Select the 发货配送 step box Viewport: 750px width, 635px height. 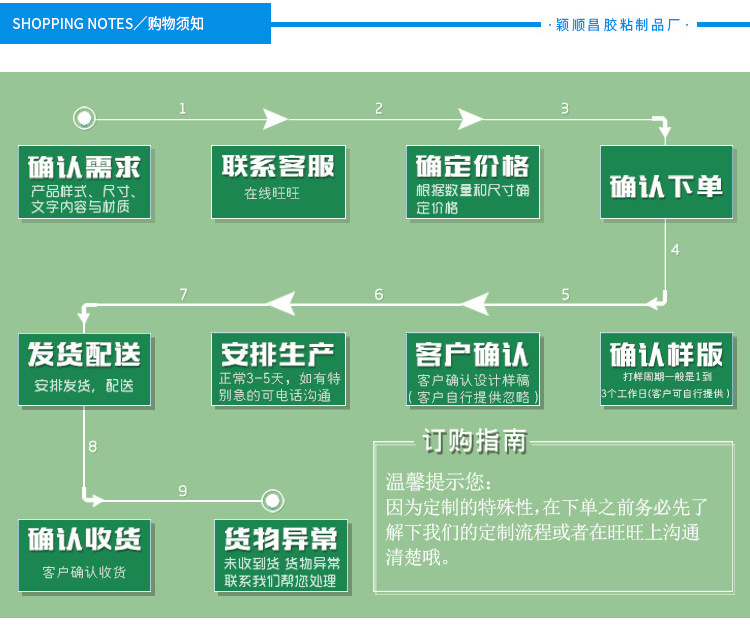point(85,369)
